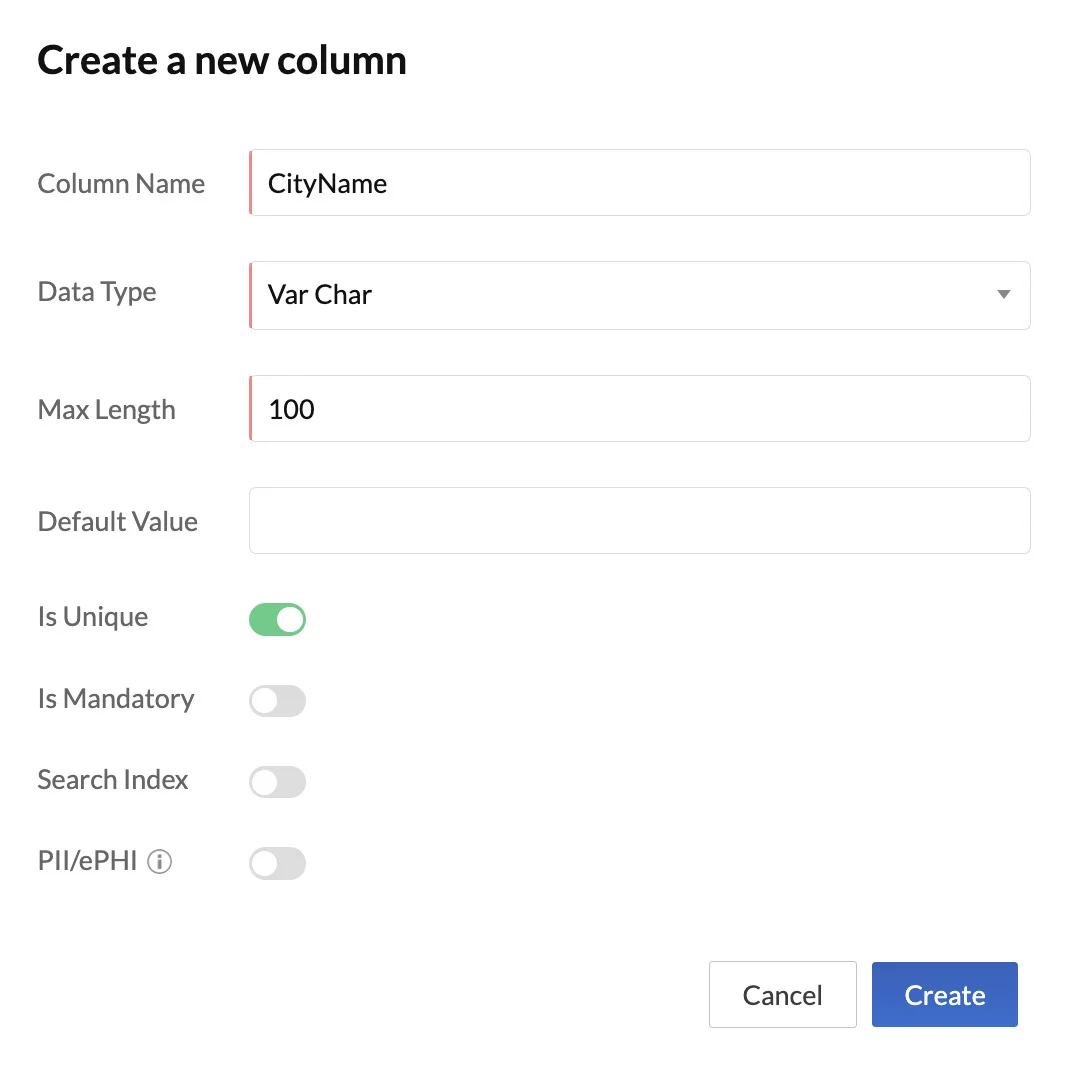Click the Is Unique label text
Viewport: 1066px width, 1066px height.
tap(93, 617)
